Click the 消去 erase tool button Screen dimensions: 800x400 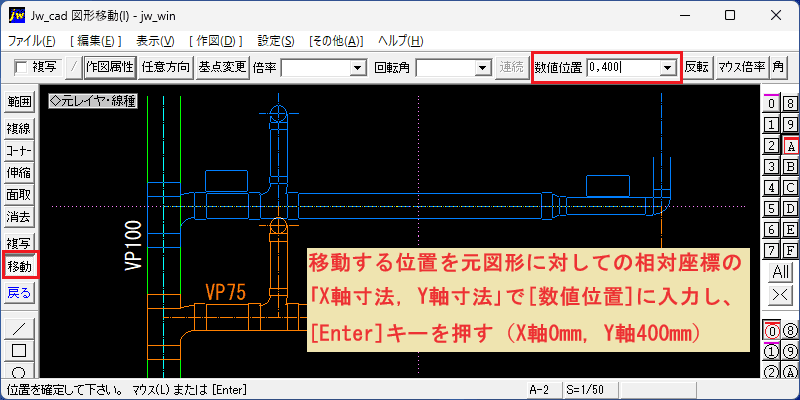click(x=19, y=217)
